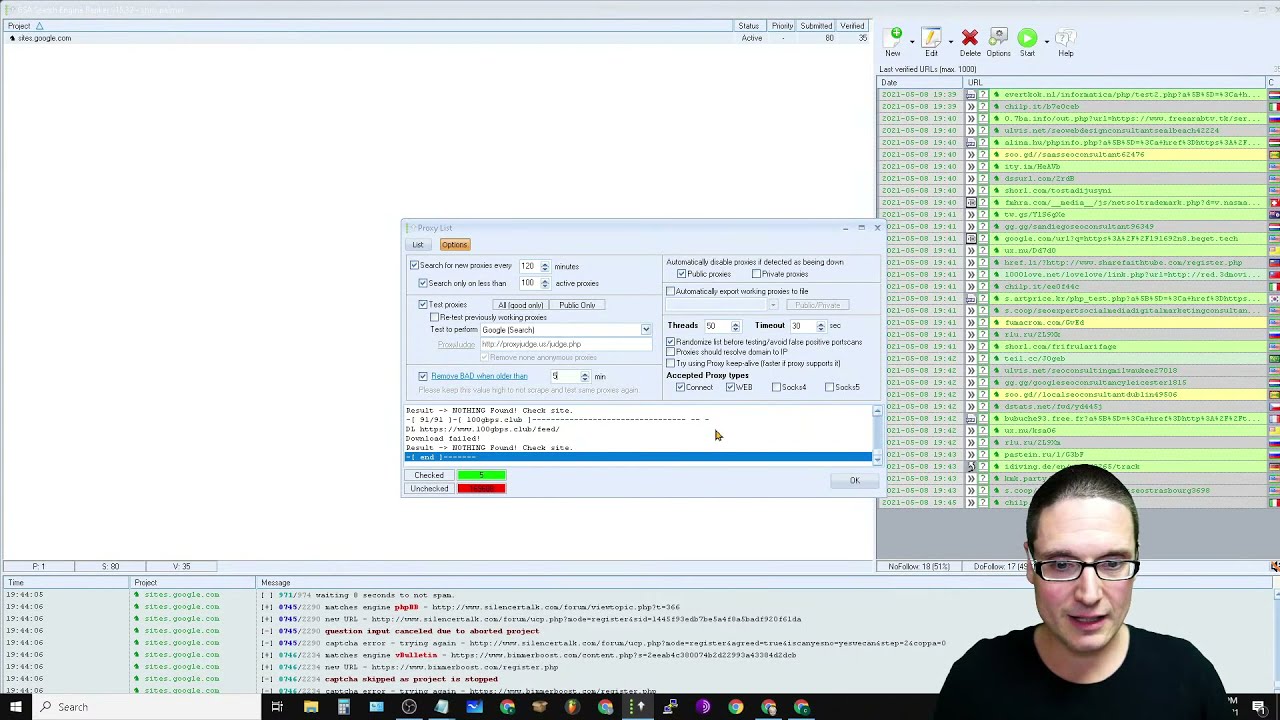Viewport: 1280px width, 720px height.
Task: Open Test to perform Google (Search) dropdown
Action: pyautogui.click(x=646, y=330)
